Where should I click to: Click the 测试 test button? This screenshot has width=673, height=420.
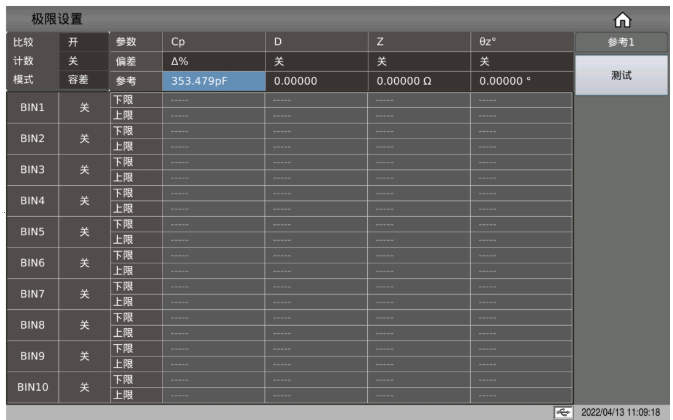click(621, 76)
